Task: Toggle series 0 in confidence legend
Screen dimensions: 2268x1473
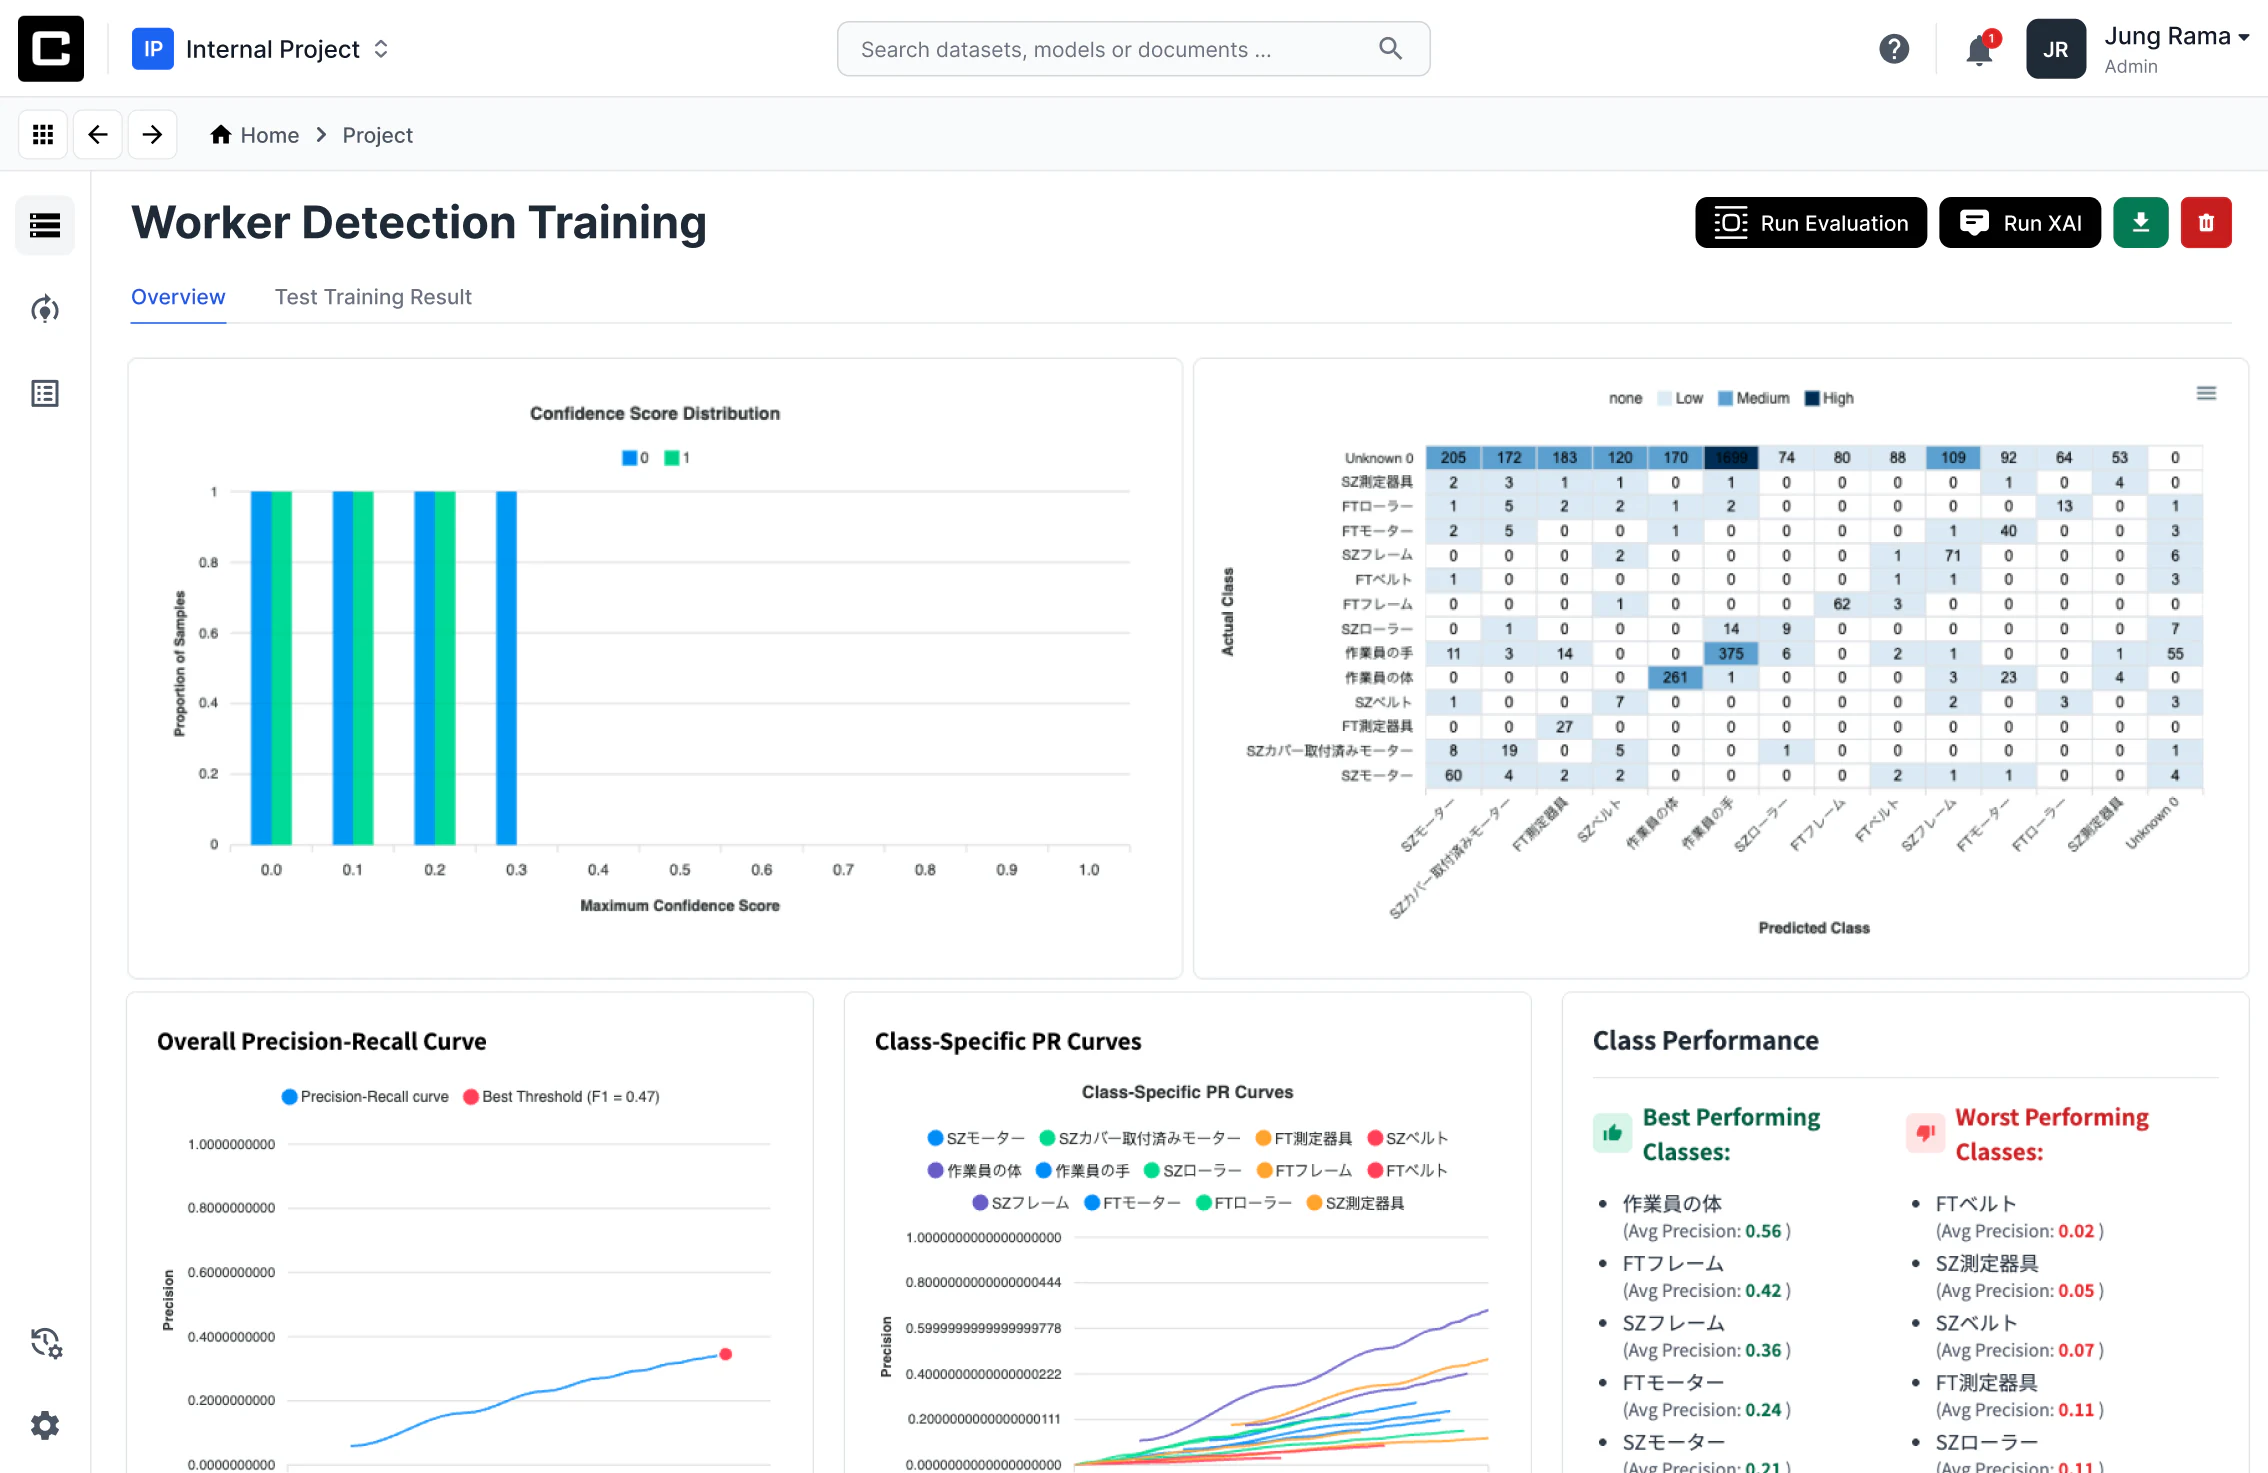Action: (636, 458)
